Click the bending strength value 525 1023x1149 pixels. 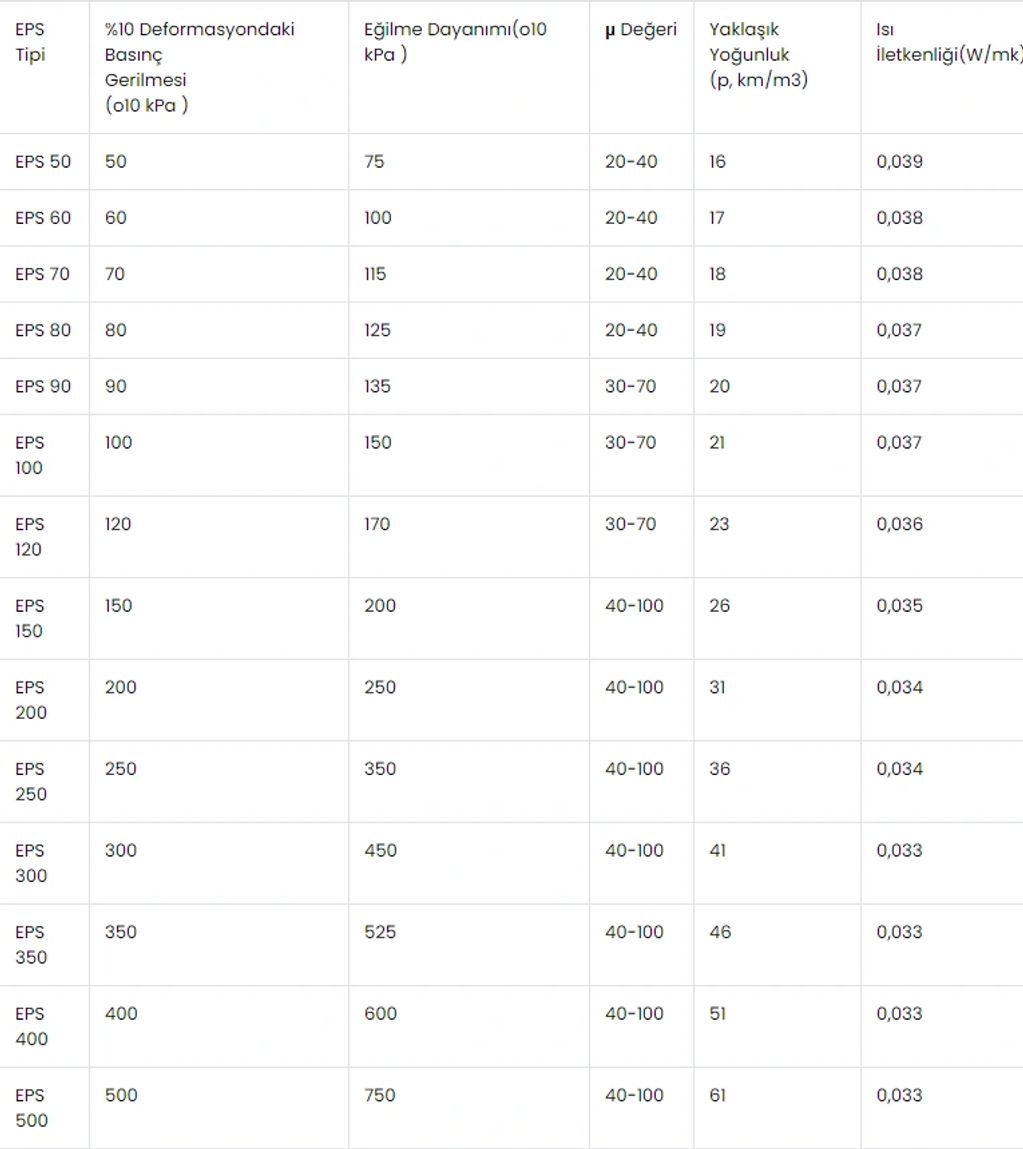pyautogui.click(x=380, y=932)
